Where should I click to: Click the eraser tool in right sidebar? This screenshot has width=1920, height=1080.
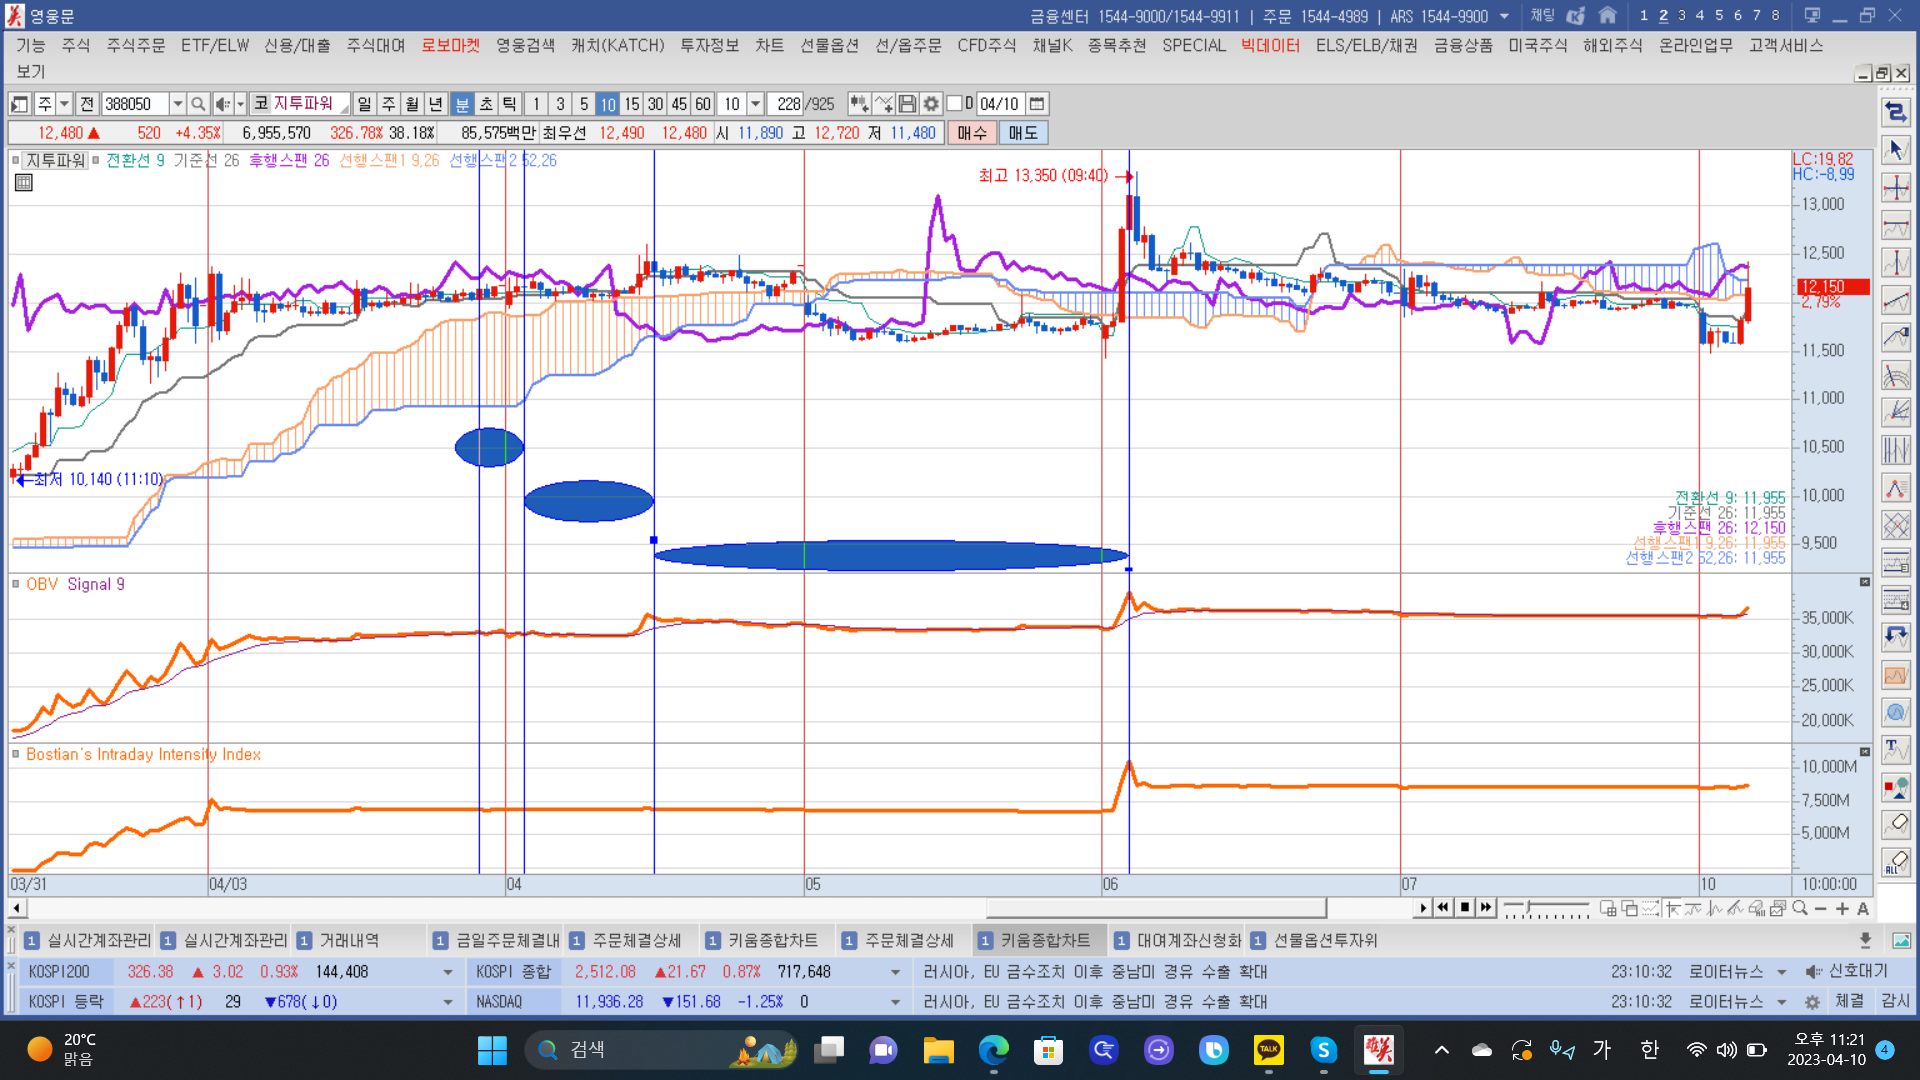(x=1895, y=824)
